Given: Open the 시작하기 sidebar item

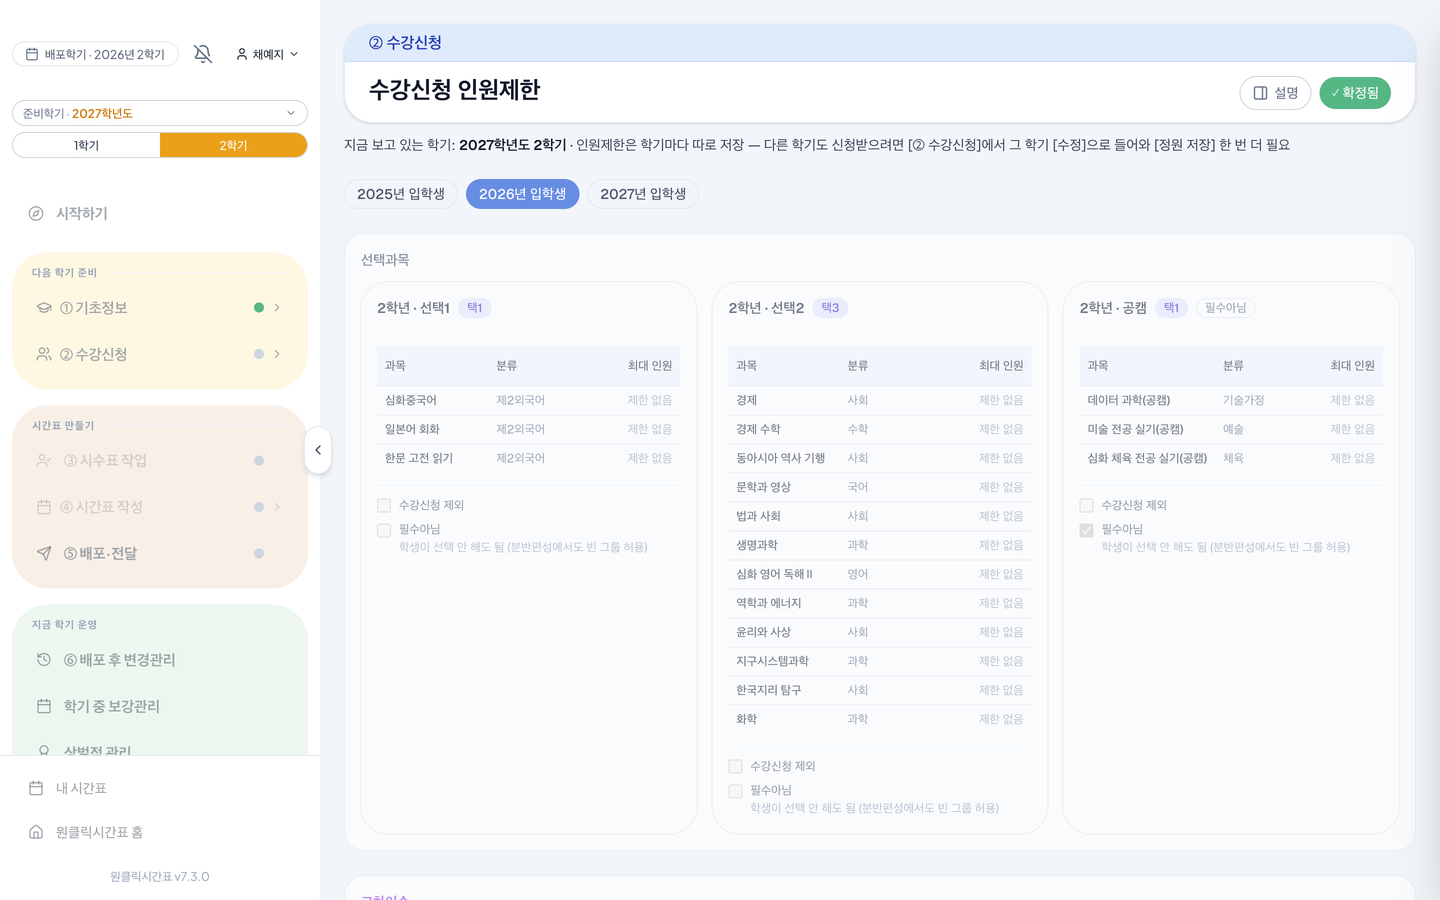Looking at the screenshot, I should [160, 213].
